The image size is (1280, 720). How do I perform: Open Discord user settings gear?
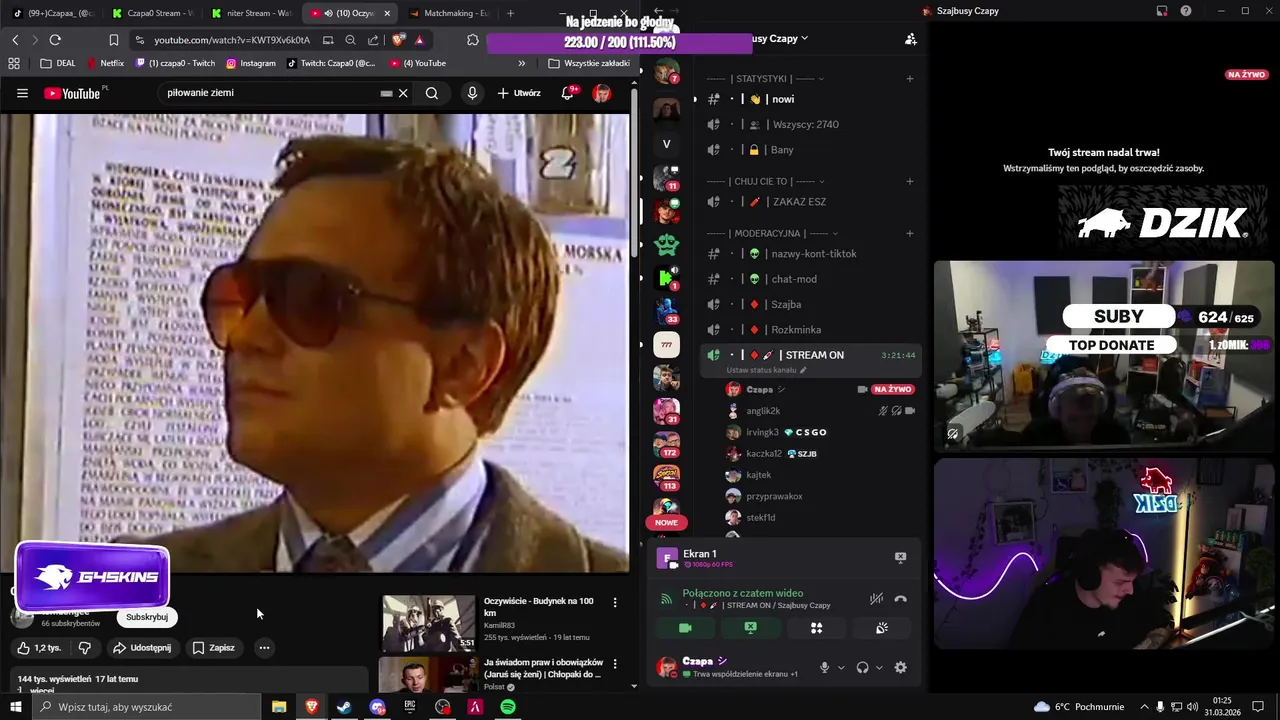[900, 668]
